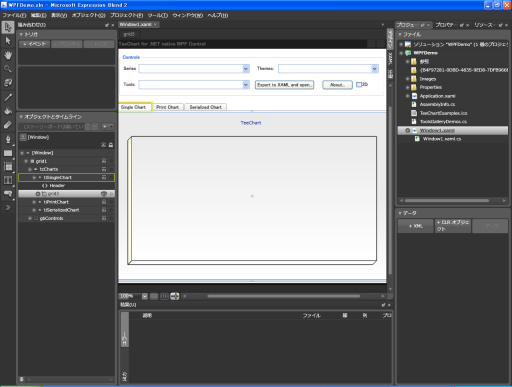Click the Files panel horizontal scrollbar
The width and height of the screenshot is (512, 387).
click(447, 201)
